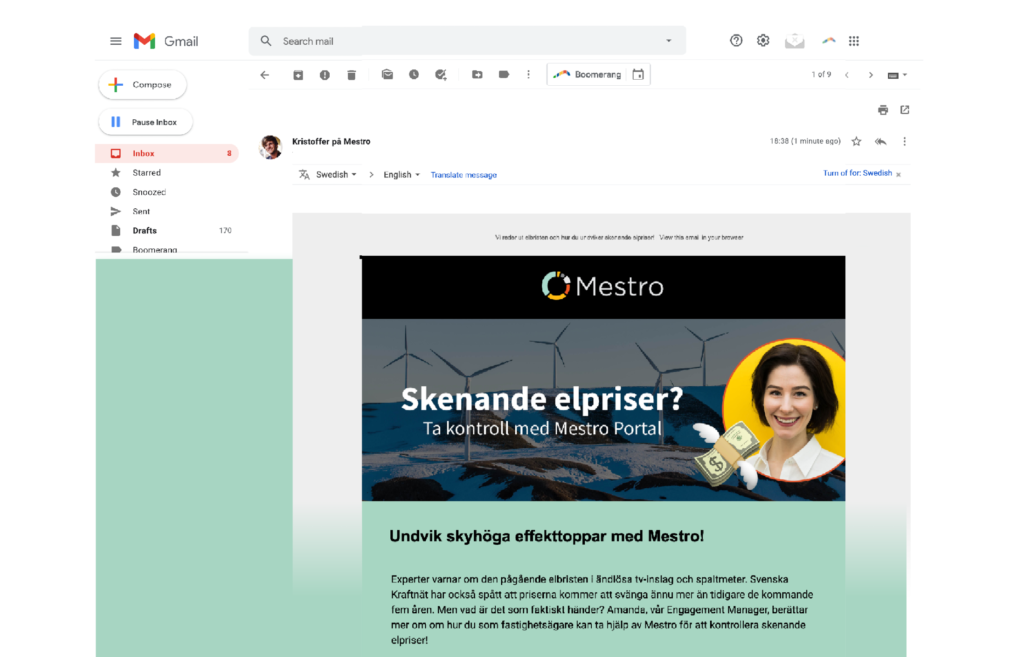This screenshot has height=657, width=1024.
Task: Pause the Inbox with Boomerang
Action: click(145, 121)
